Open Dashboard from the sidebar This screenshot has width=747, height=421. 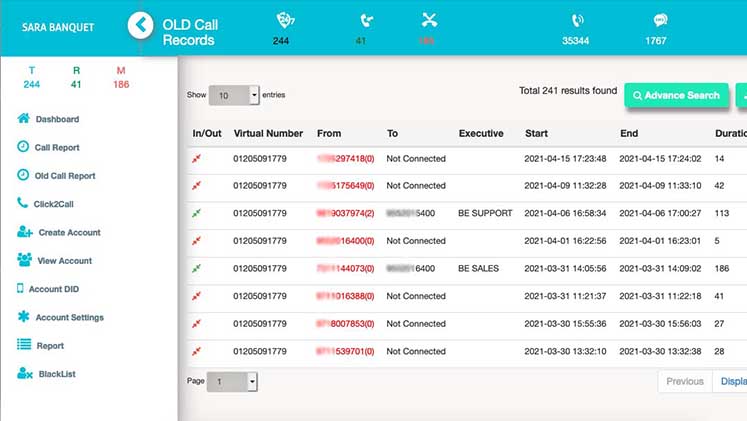(x=57, y=119)
